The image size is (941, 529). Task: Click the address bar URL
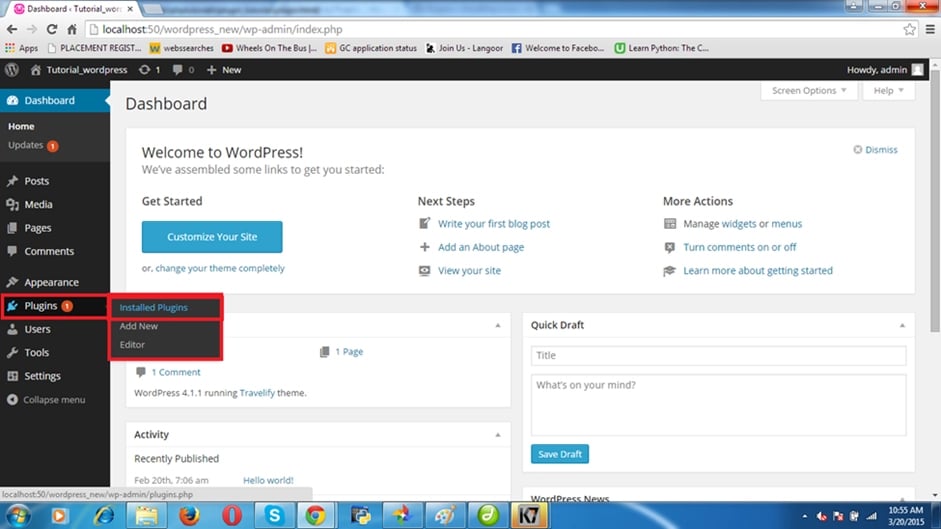click(222, 29)
